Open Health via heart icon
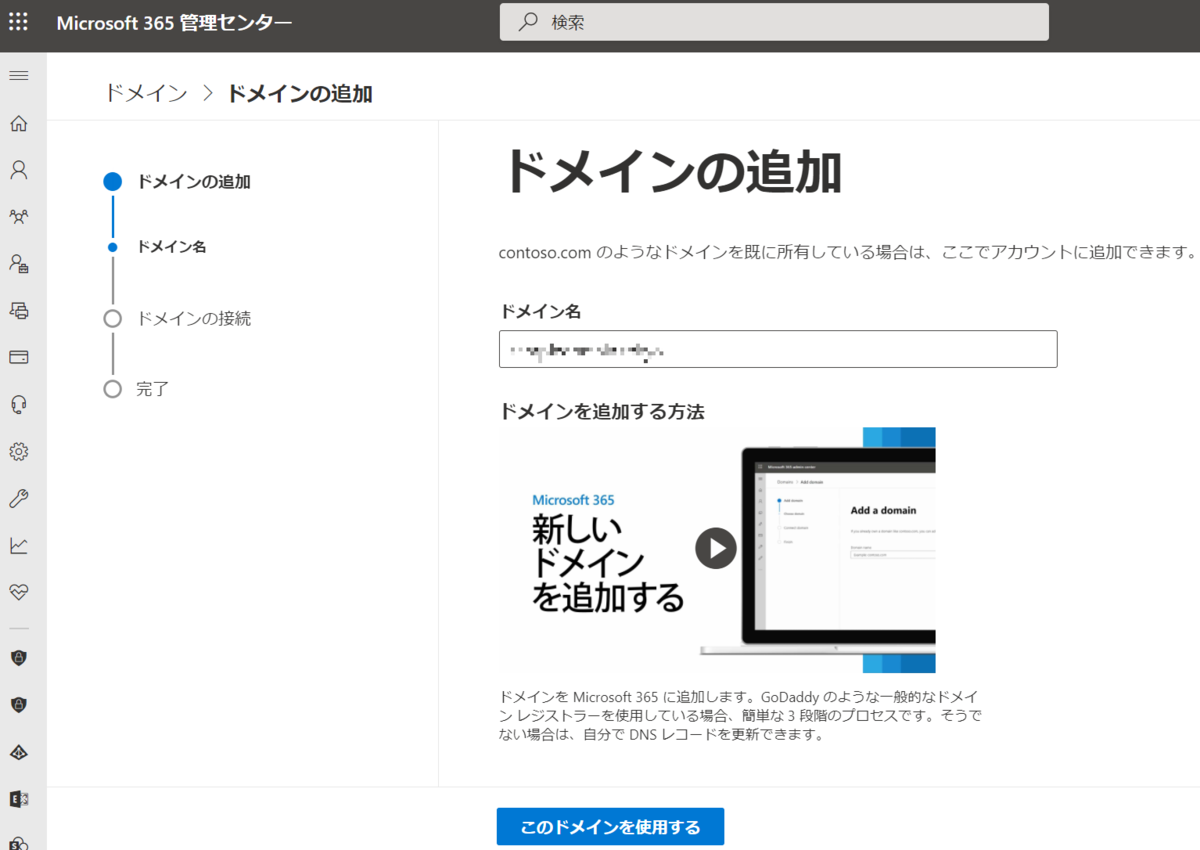Image resolution: width=1200 pixels, height=850 pixels. 19,592
